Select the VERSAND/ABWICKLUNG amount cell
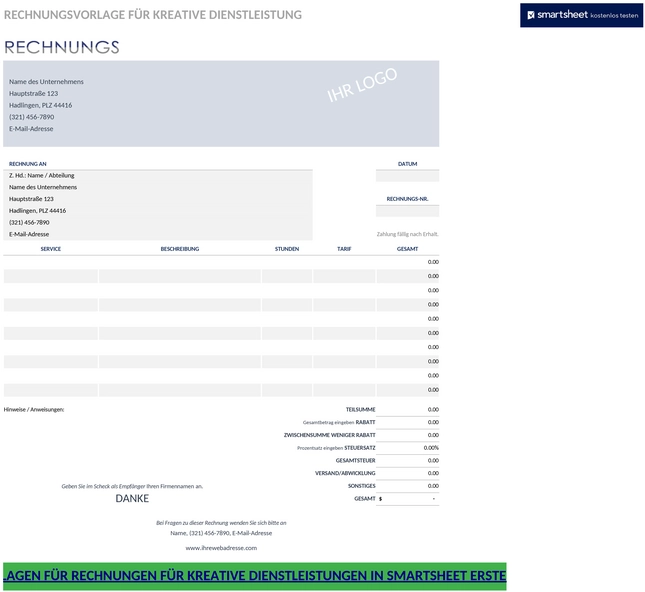The height and width of the screenshot is (592, 645). [x=407, y=474]
